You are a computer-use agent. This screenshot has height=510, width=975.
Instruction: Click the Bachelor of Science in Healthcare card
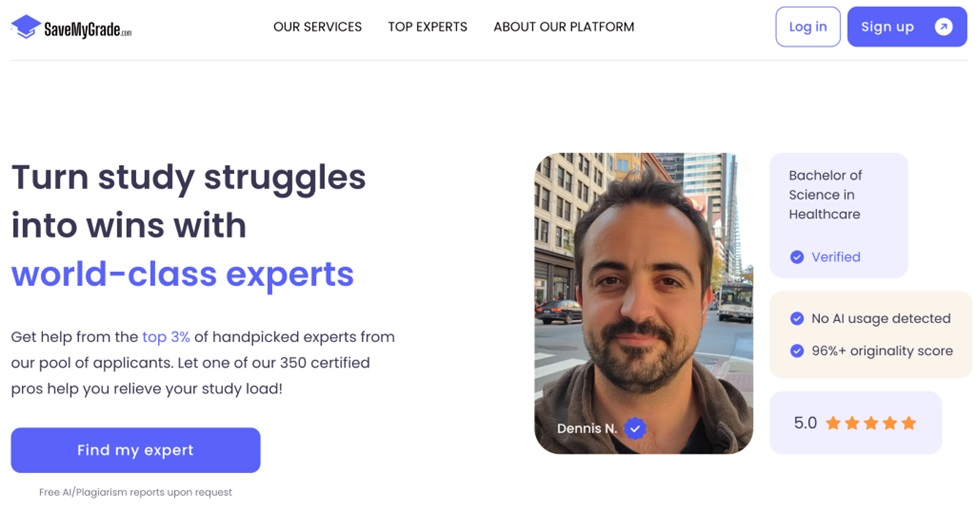[x=838, y=215]
